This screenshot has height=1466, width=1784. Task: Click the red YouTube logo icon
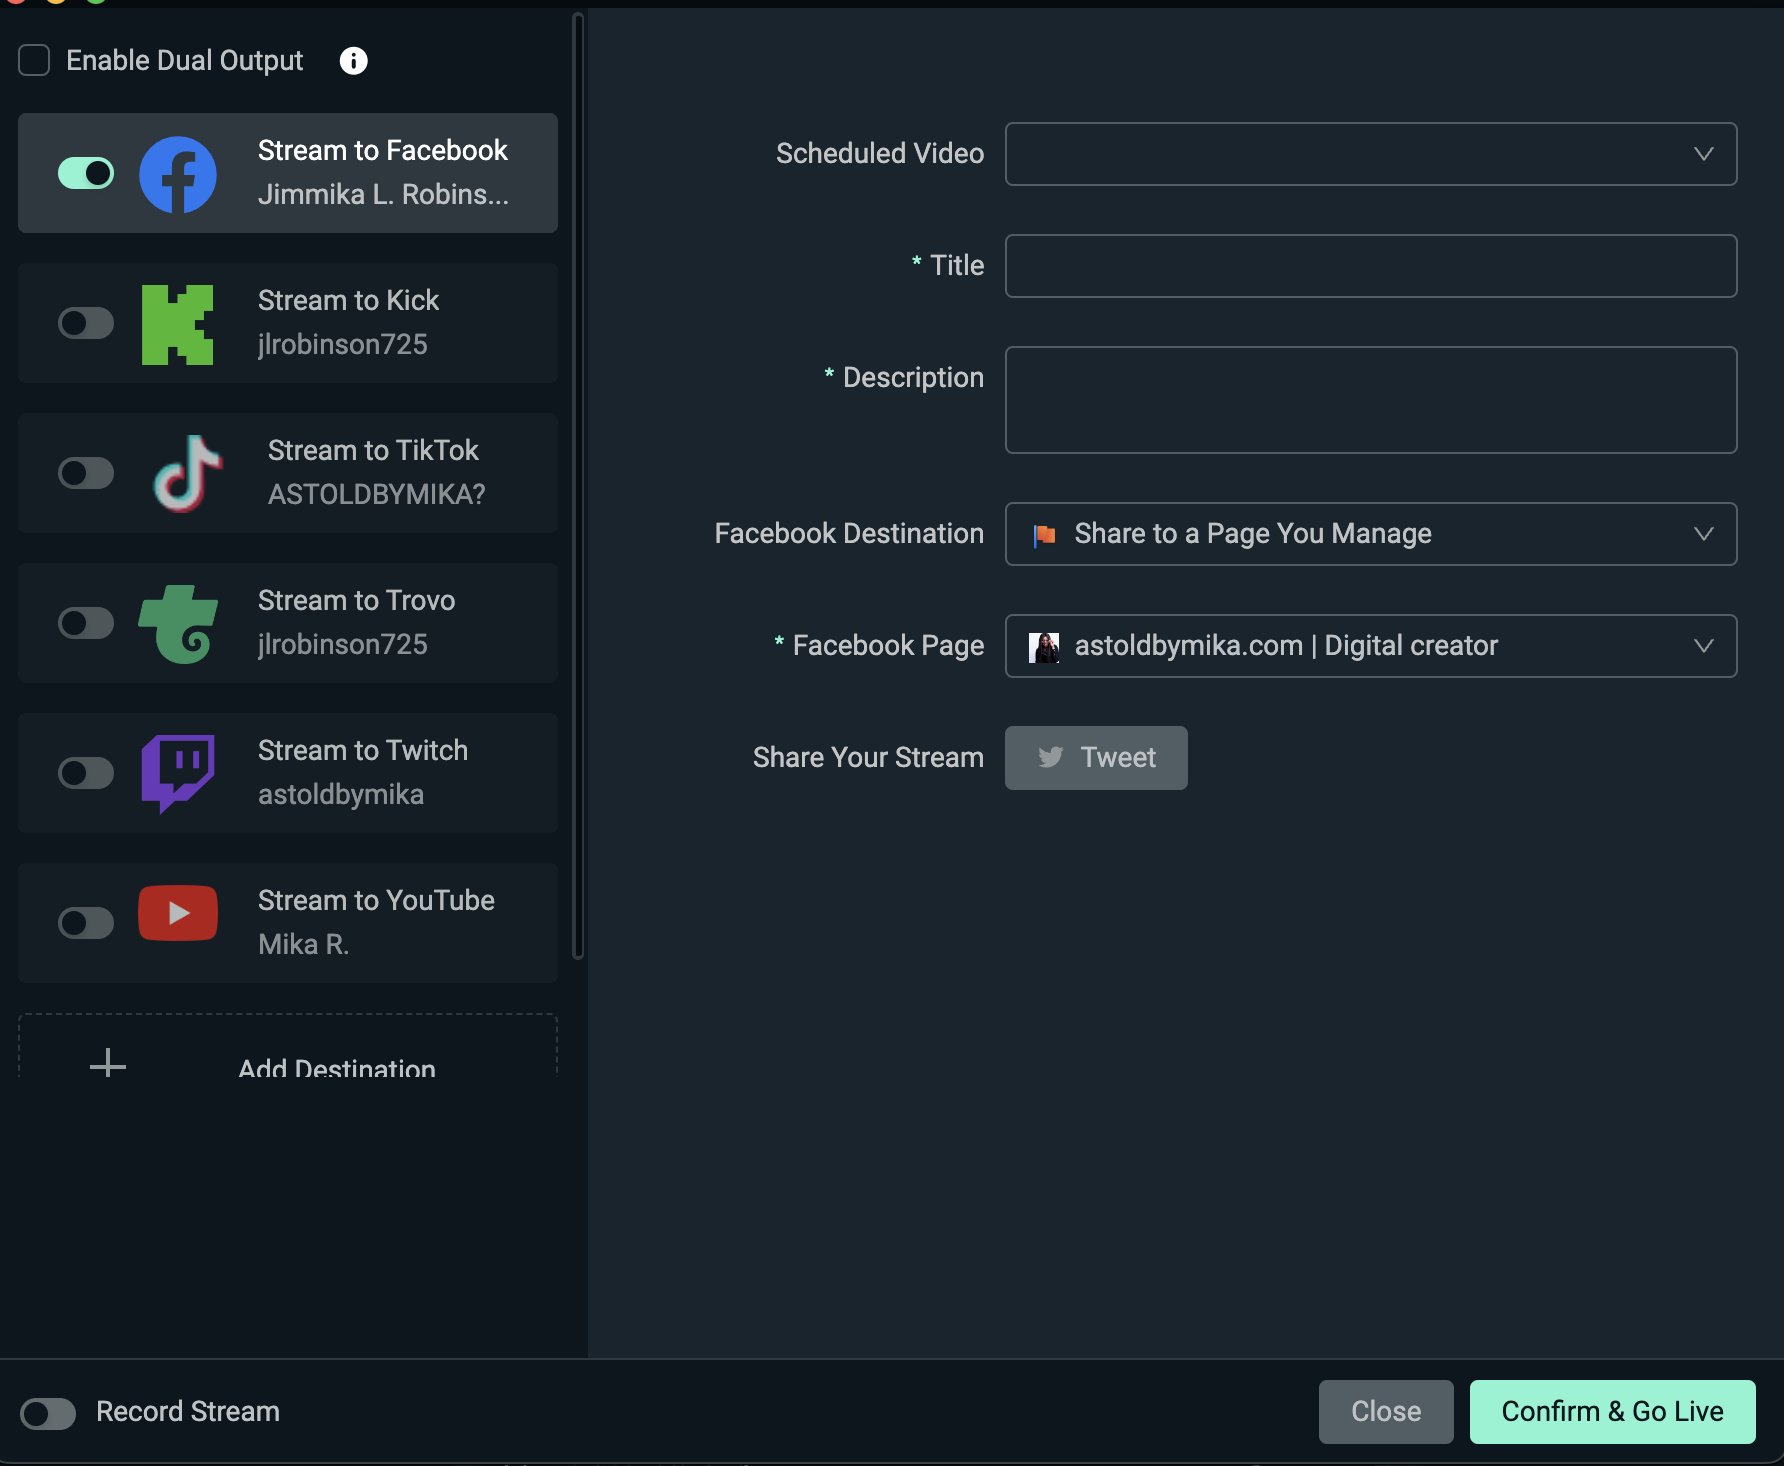178,913
